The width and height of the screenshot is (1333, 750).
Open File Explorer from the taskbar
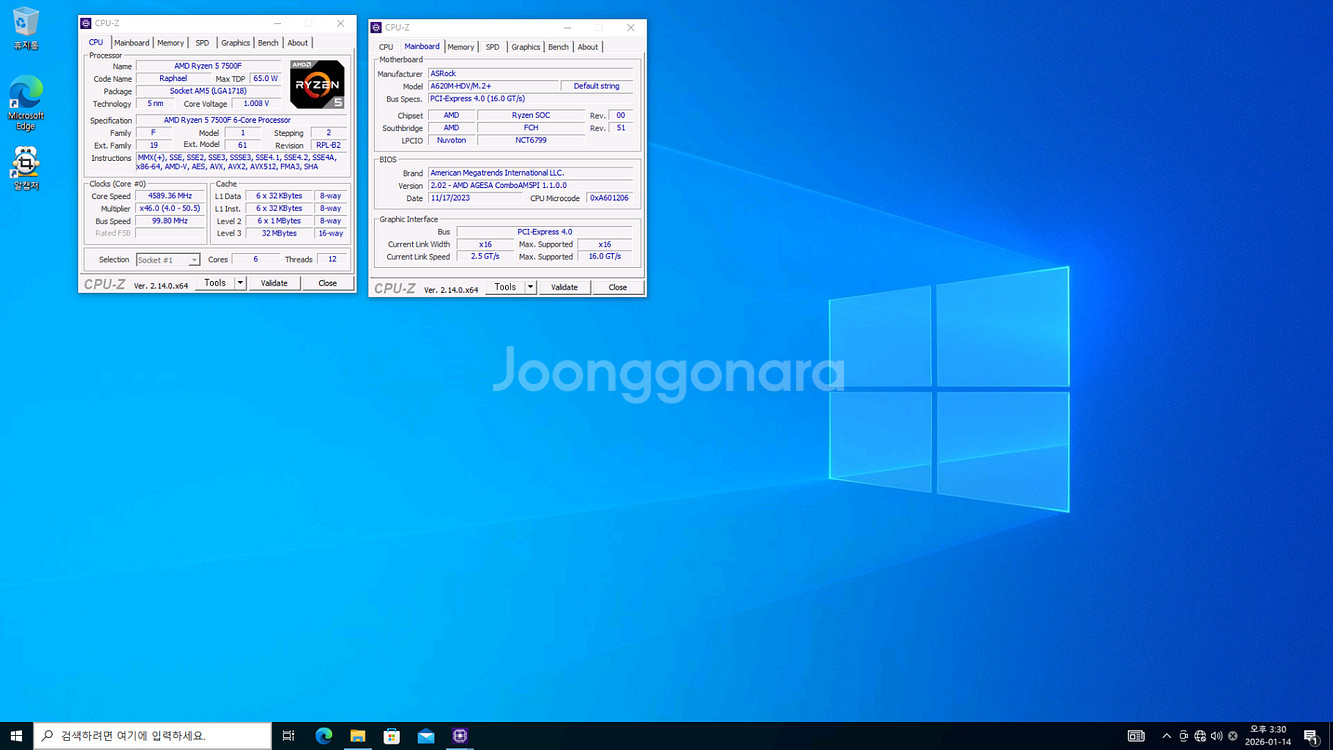pos(357,735)
